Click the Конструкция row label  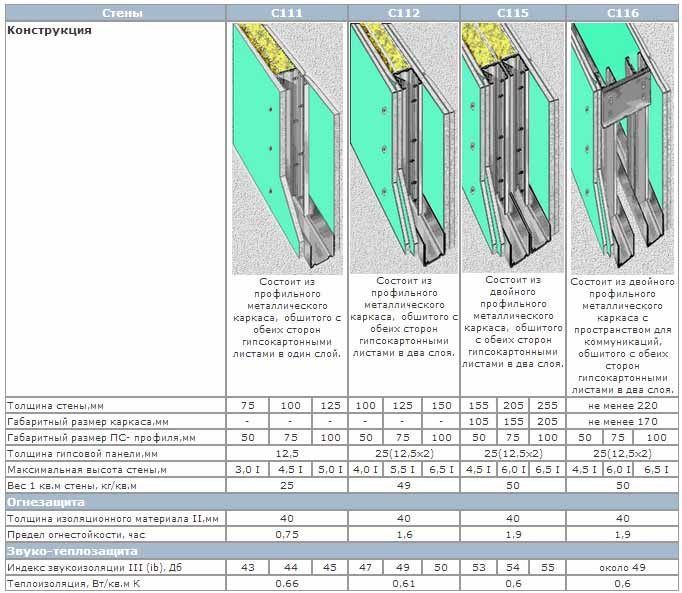[x=49, y=30]
